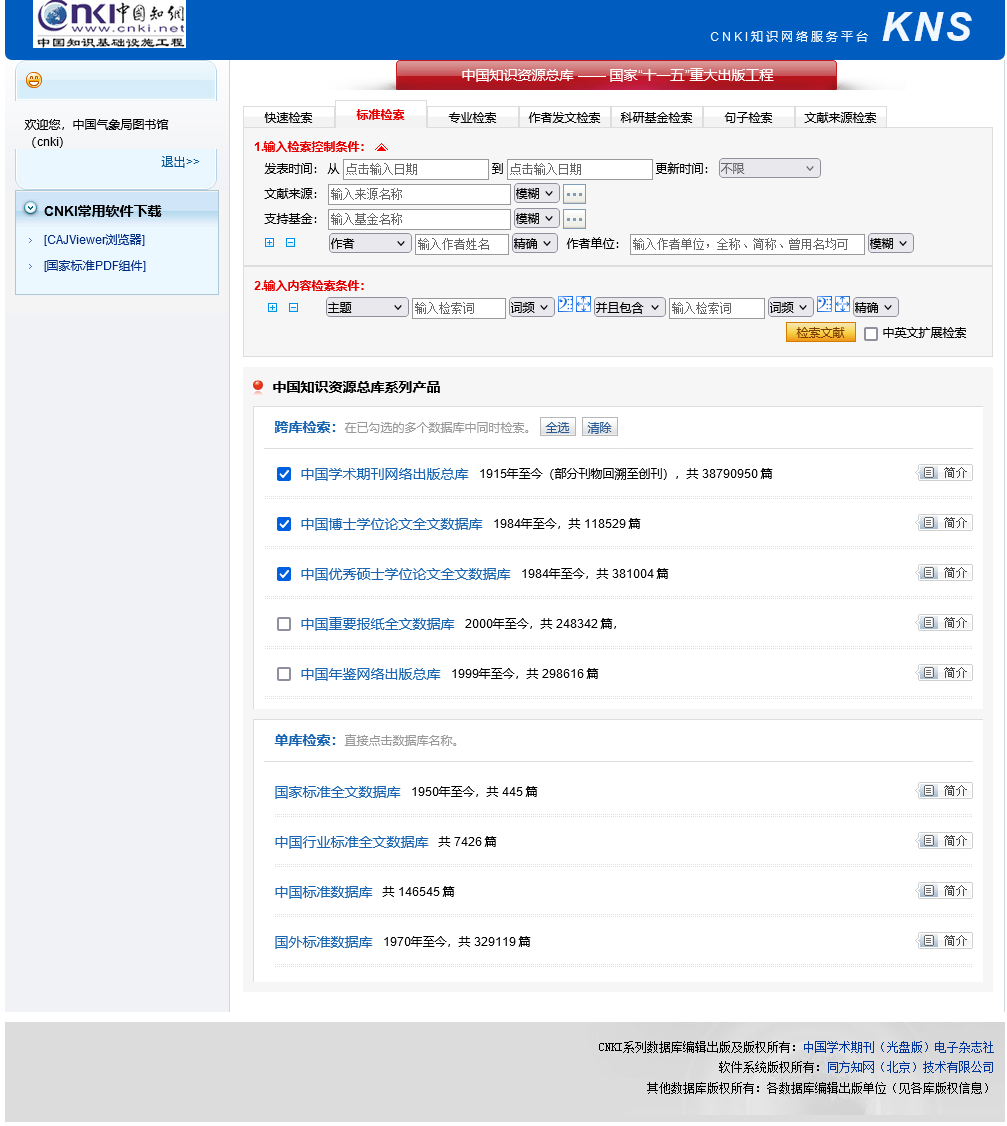Switch to the 科研基金检索 tab
This screenshot has height=1126, width=1007.
656,116
